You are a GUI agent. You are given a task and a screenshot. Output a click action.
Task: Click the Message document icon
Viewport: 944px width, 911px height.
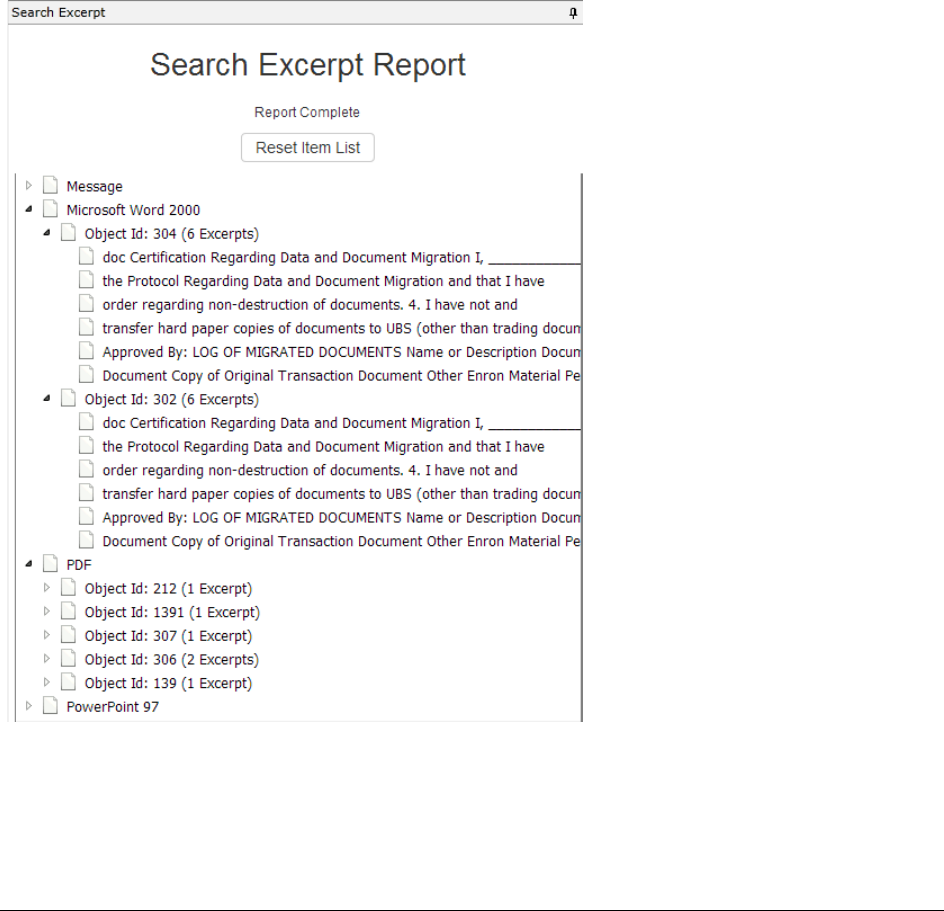[x=51, y=185]
